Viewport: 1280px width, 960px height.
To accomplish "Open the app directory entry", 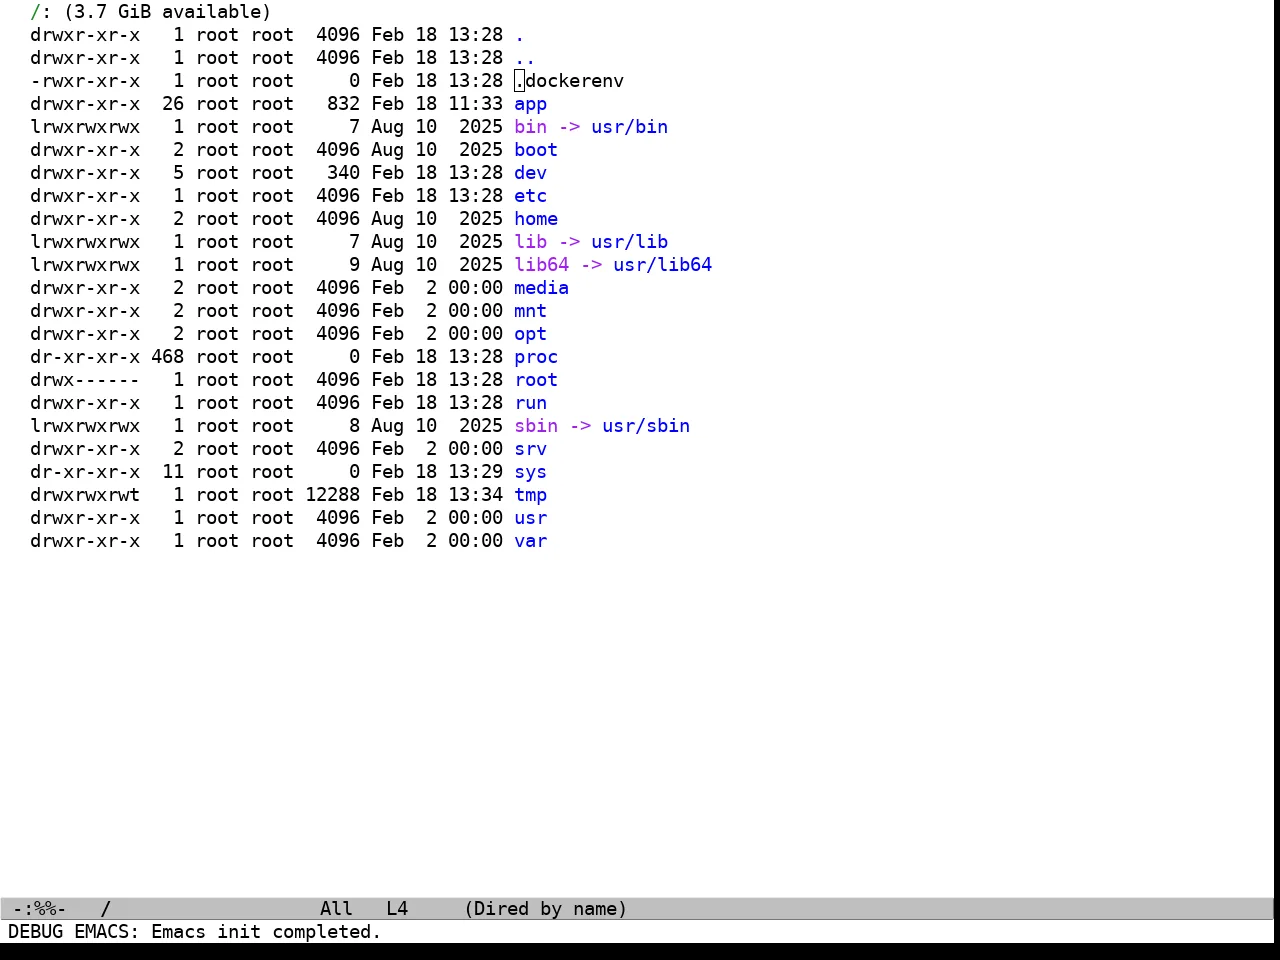I will click(530, 104).
